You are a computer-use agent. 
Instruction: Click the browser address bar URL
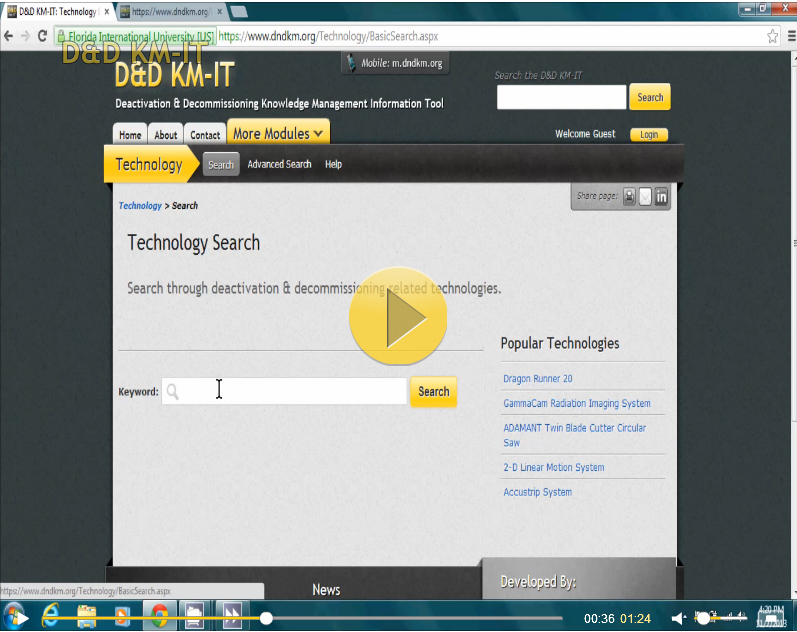(328, 36)
